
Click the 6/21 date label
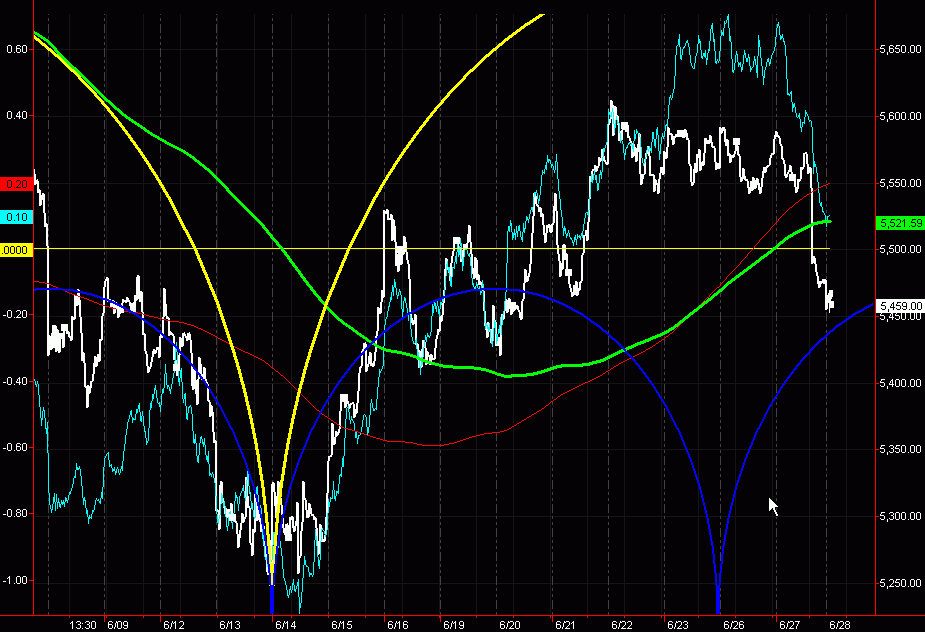[x=565, y=625]
